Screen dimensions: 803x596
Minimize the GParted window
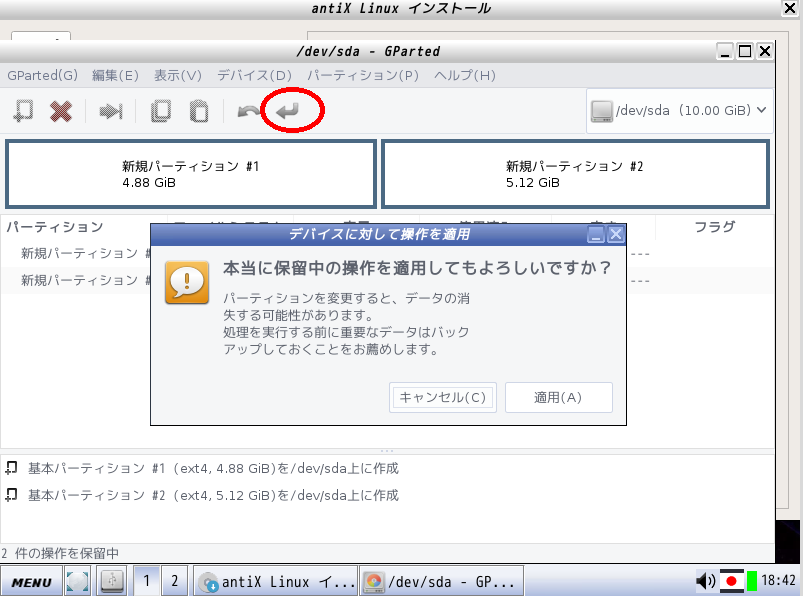tap(725, 51)
